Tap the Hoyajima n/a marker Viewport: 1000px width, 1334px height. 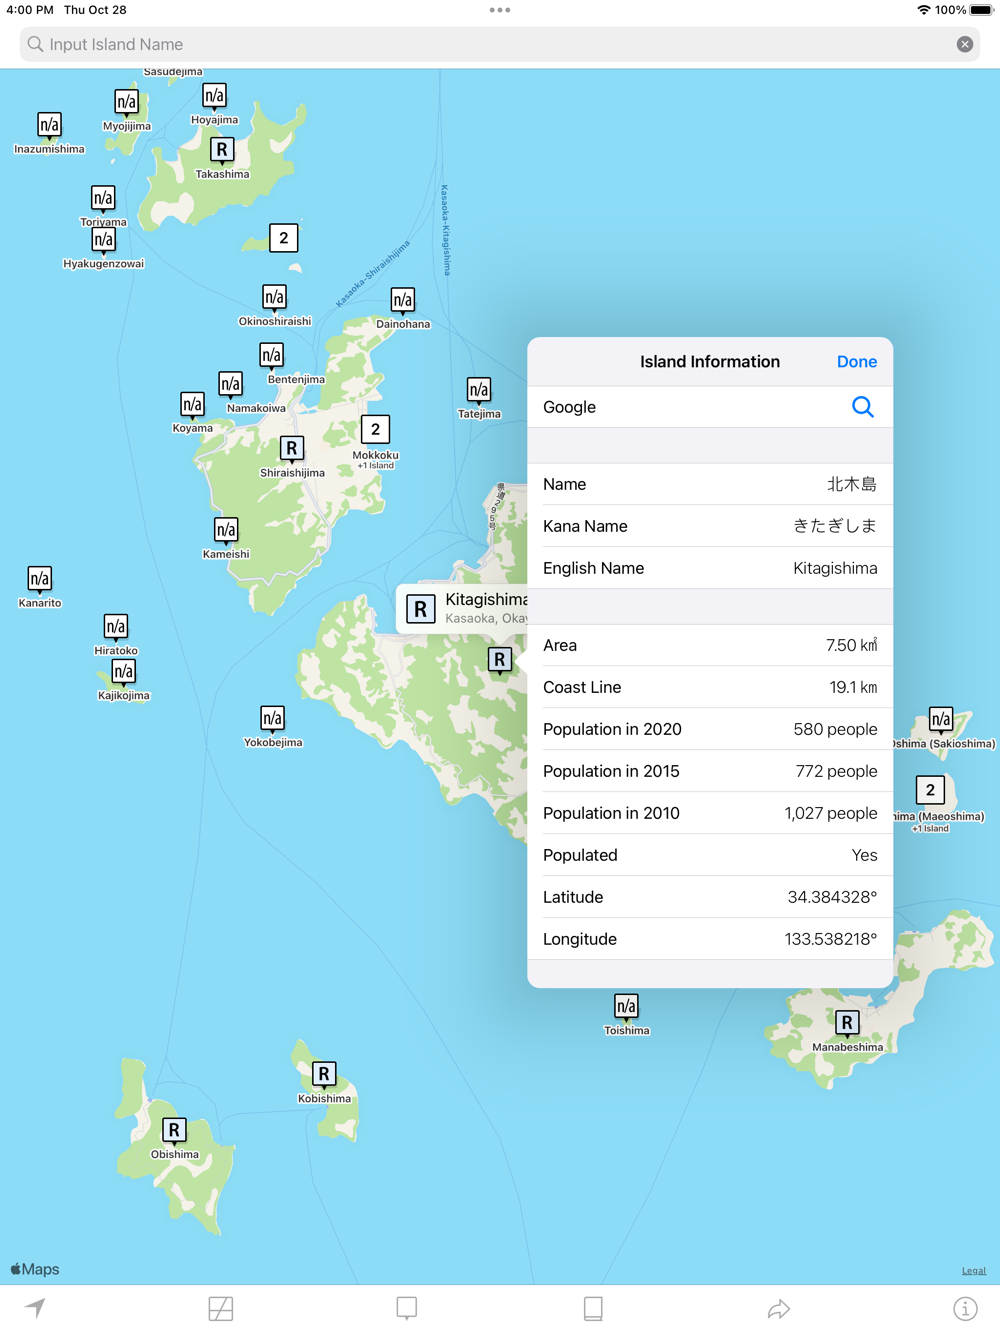214,96
